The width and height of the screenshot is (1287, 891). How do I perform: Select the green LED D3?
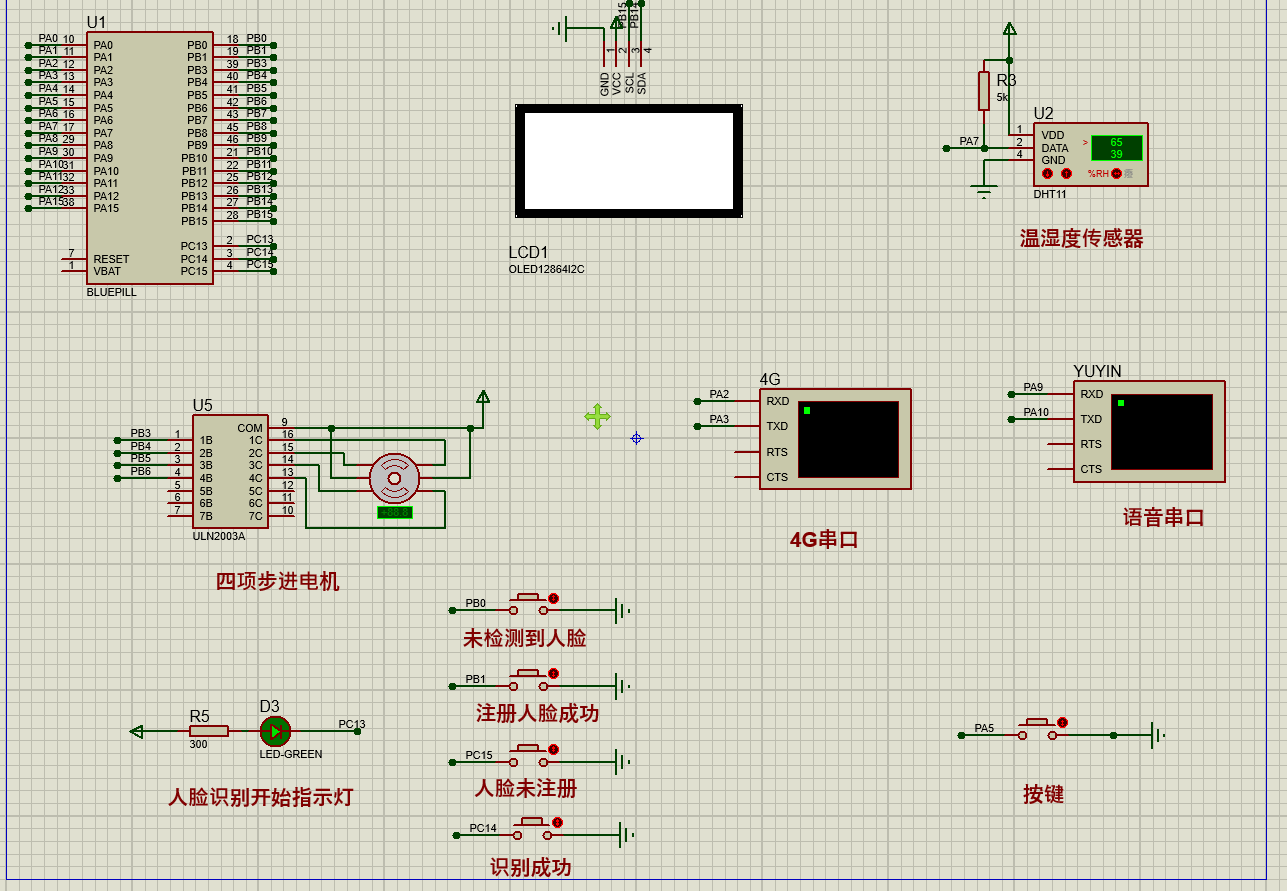(x=274, y=731)
